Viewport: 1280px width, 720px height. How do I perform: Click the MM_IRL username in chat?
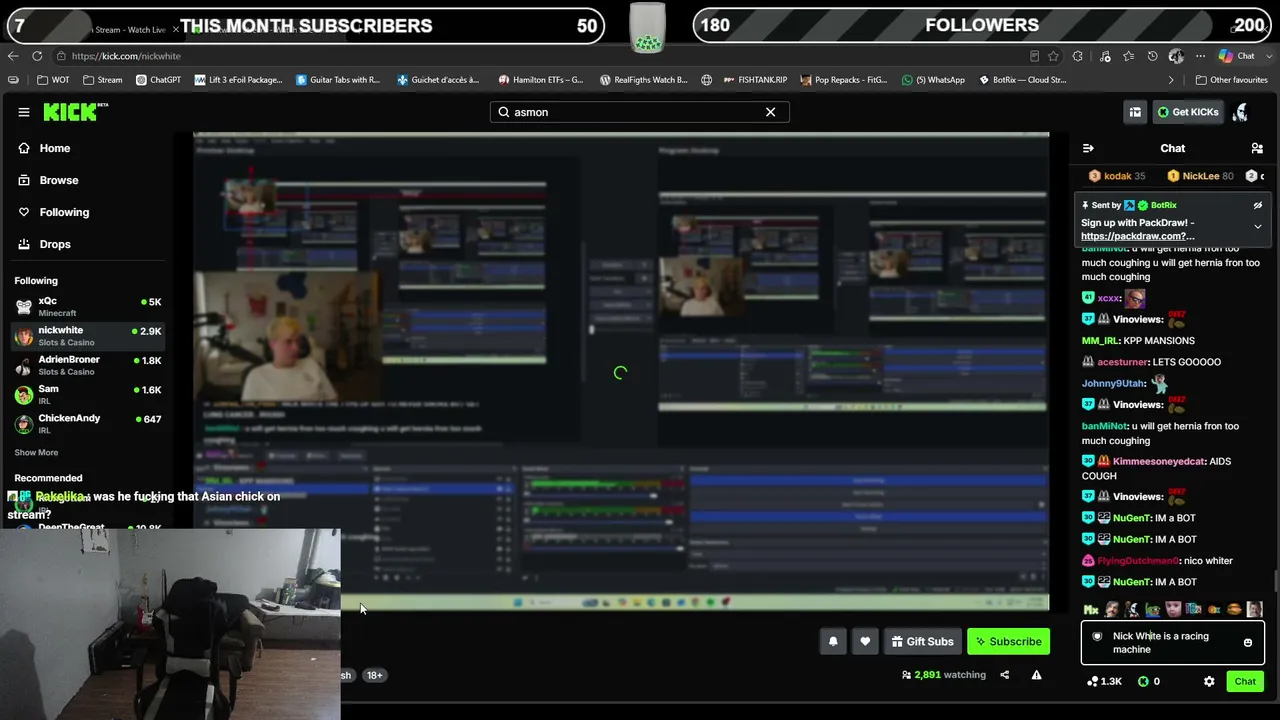coord(1099,341)
